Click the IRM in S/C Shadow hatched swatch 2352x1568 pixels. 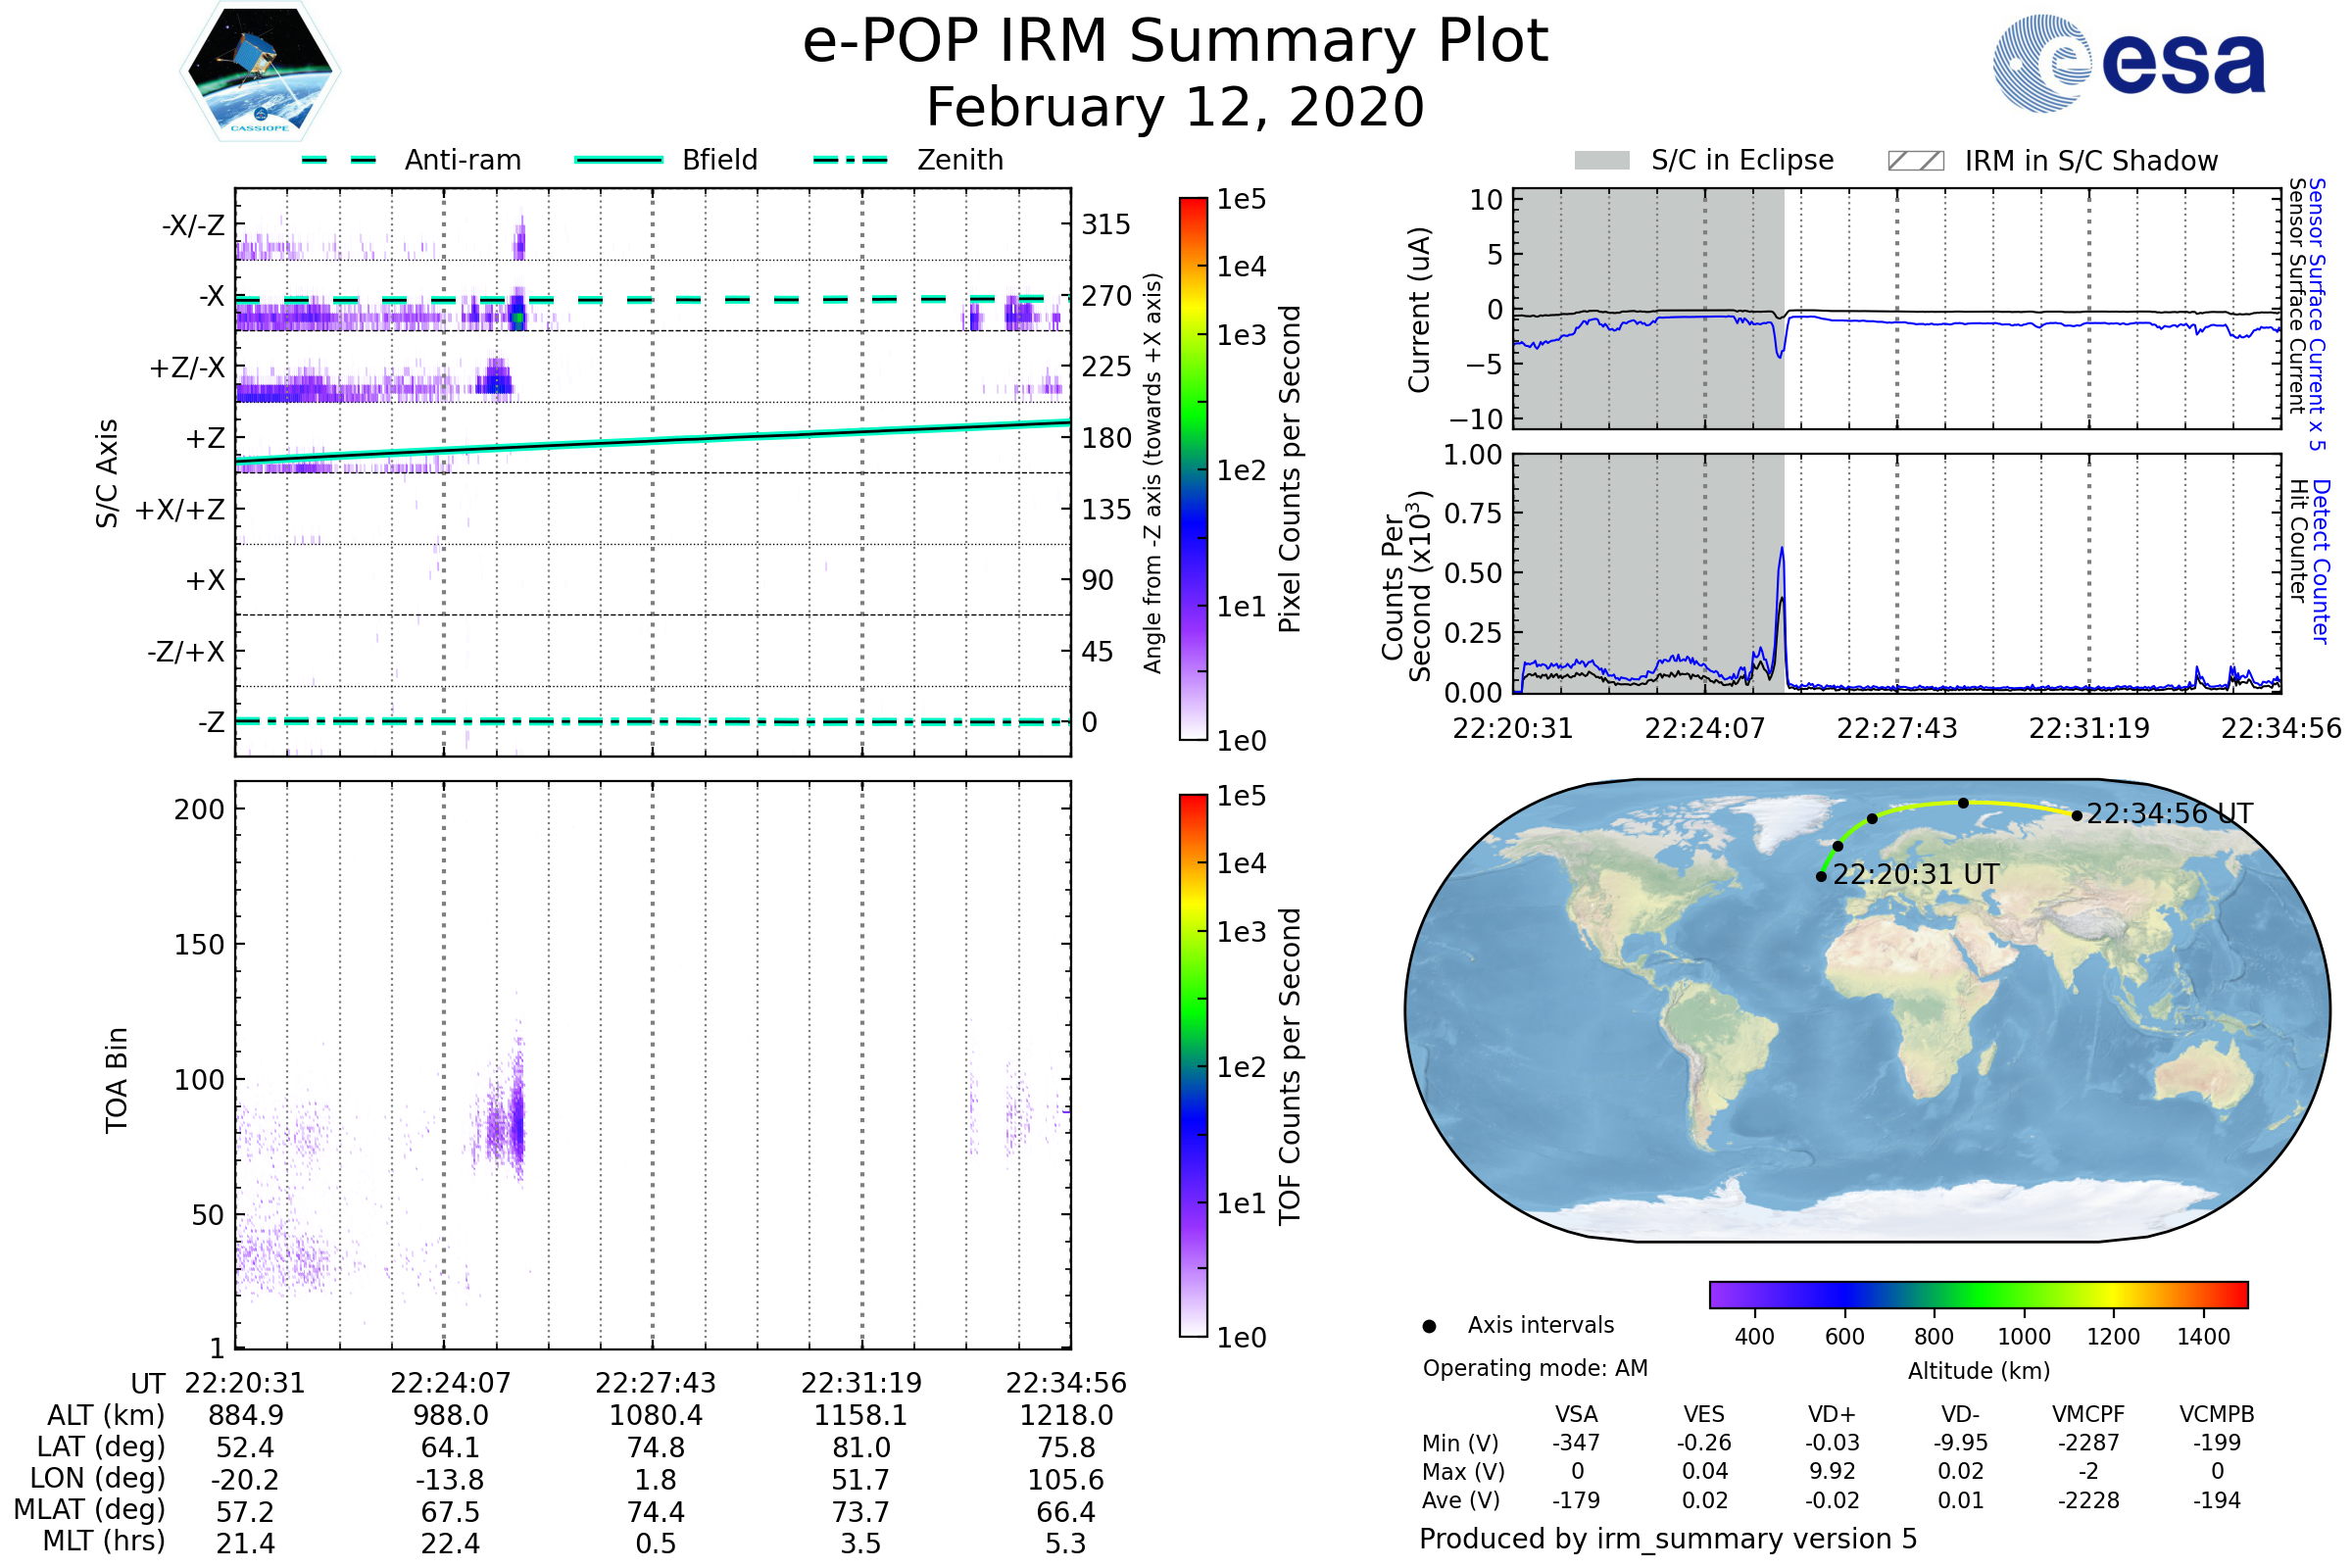1915,161
